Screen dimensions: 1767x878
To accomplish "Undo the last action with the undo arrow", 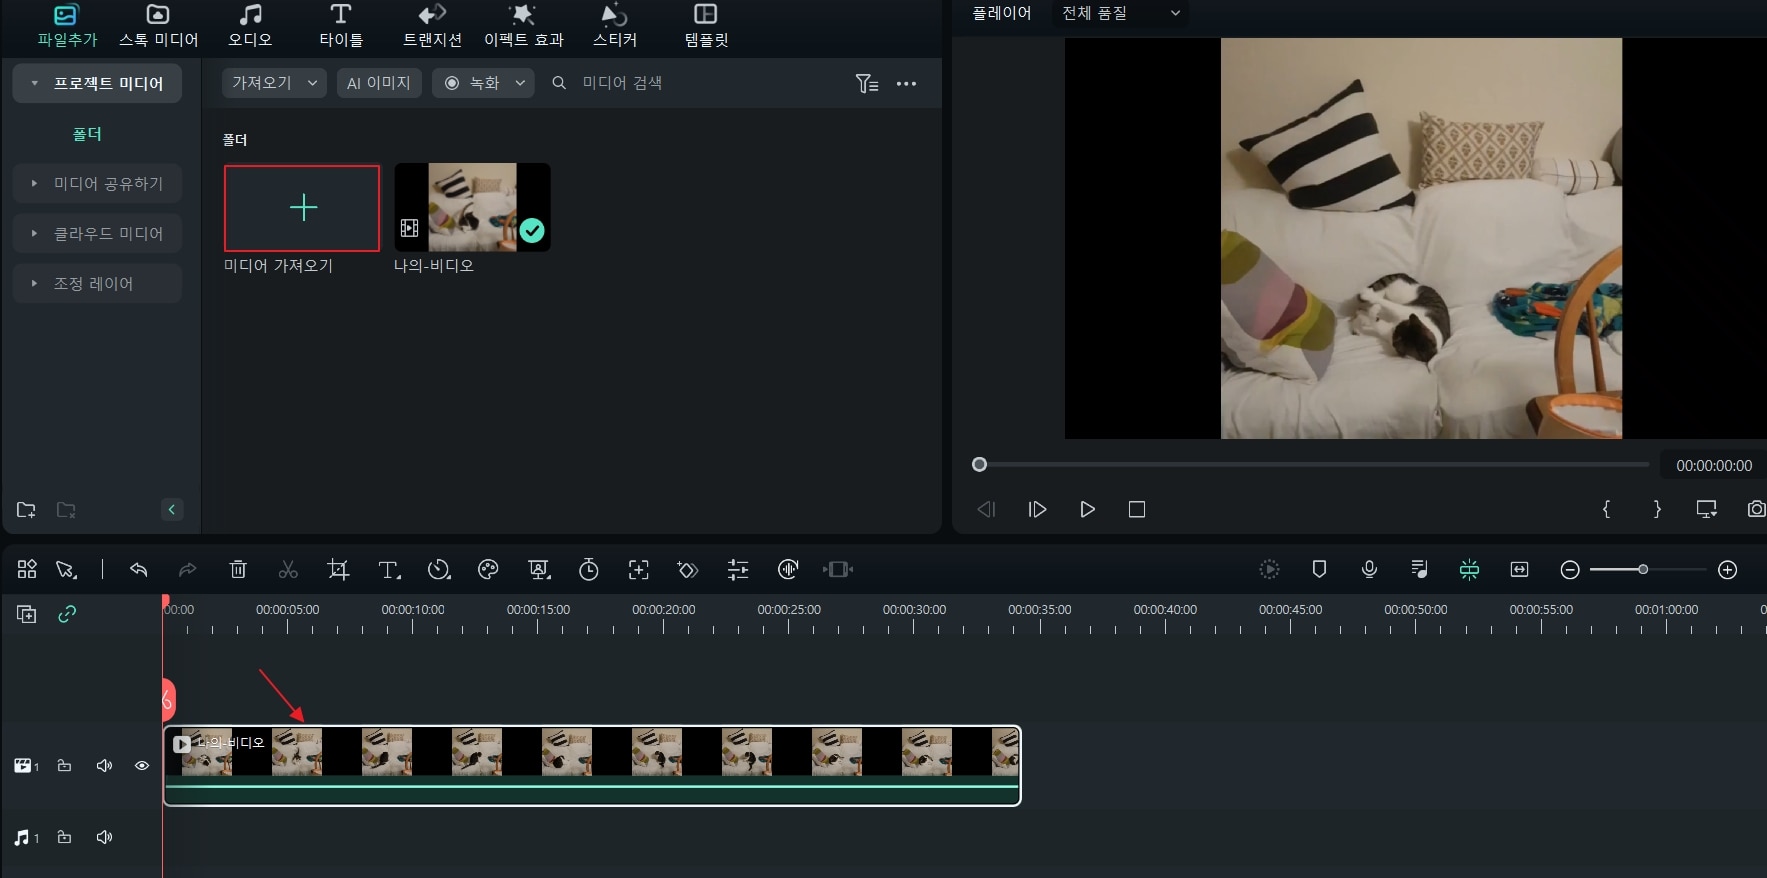I will click(x=139, y=570).
